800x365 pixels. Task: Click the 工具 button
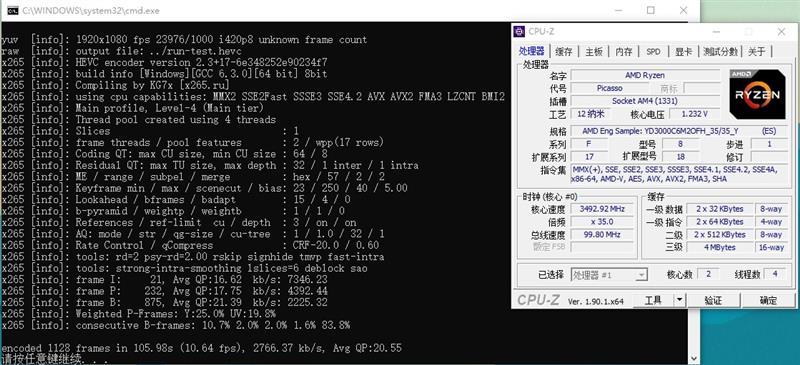[653, 300]
